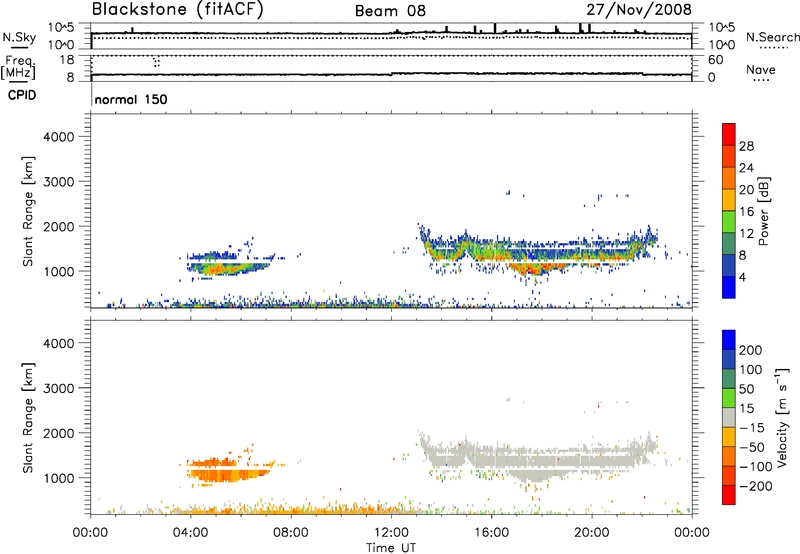Select the "N.Sky" legend label
This screenshot has height=554, width=800.
pos(19,37)
